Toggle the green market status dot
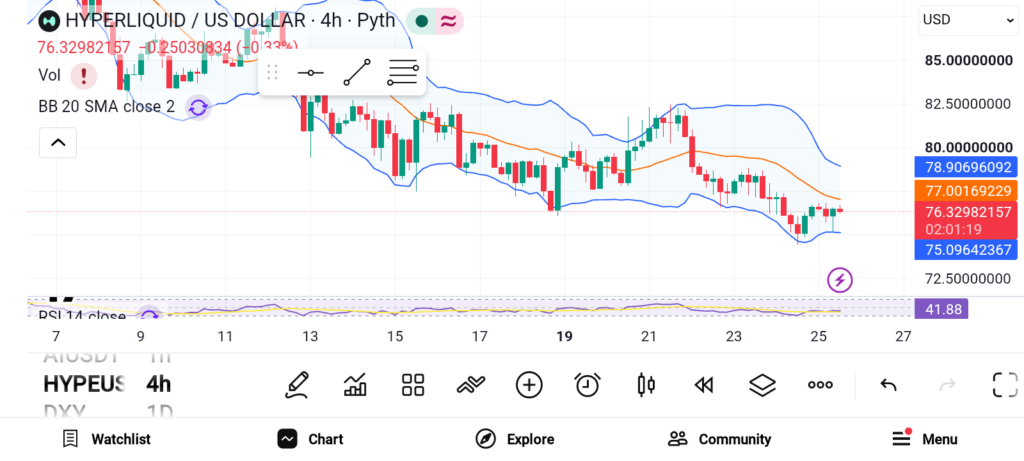Screen dimensions: 1024x461 click(421, 21)
